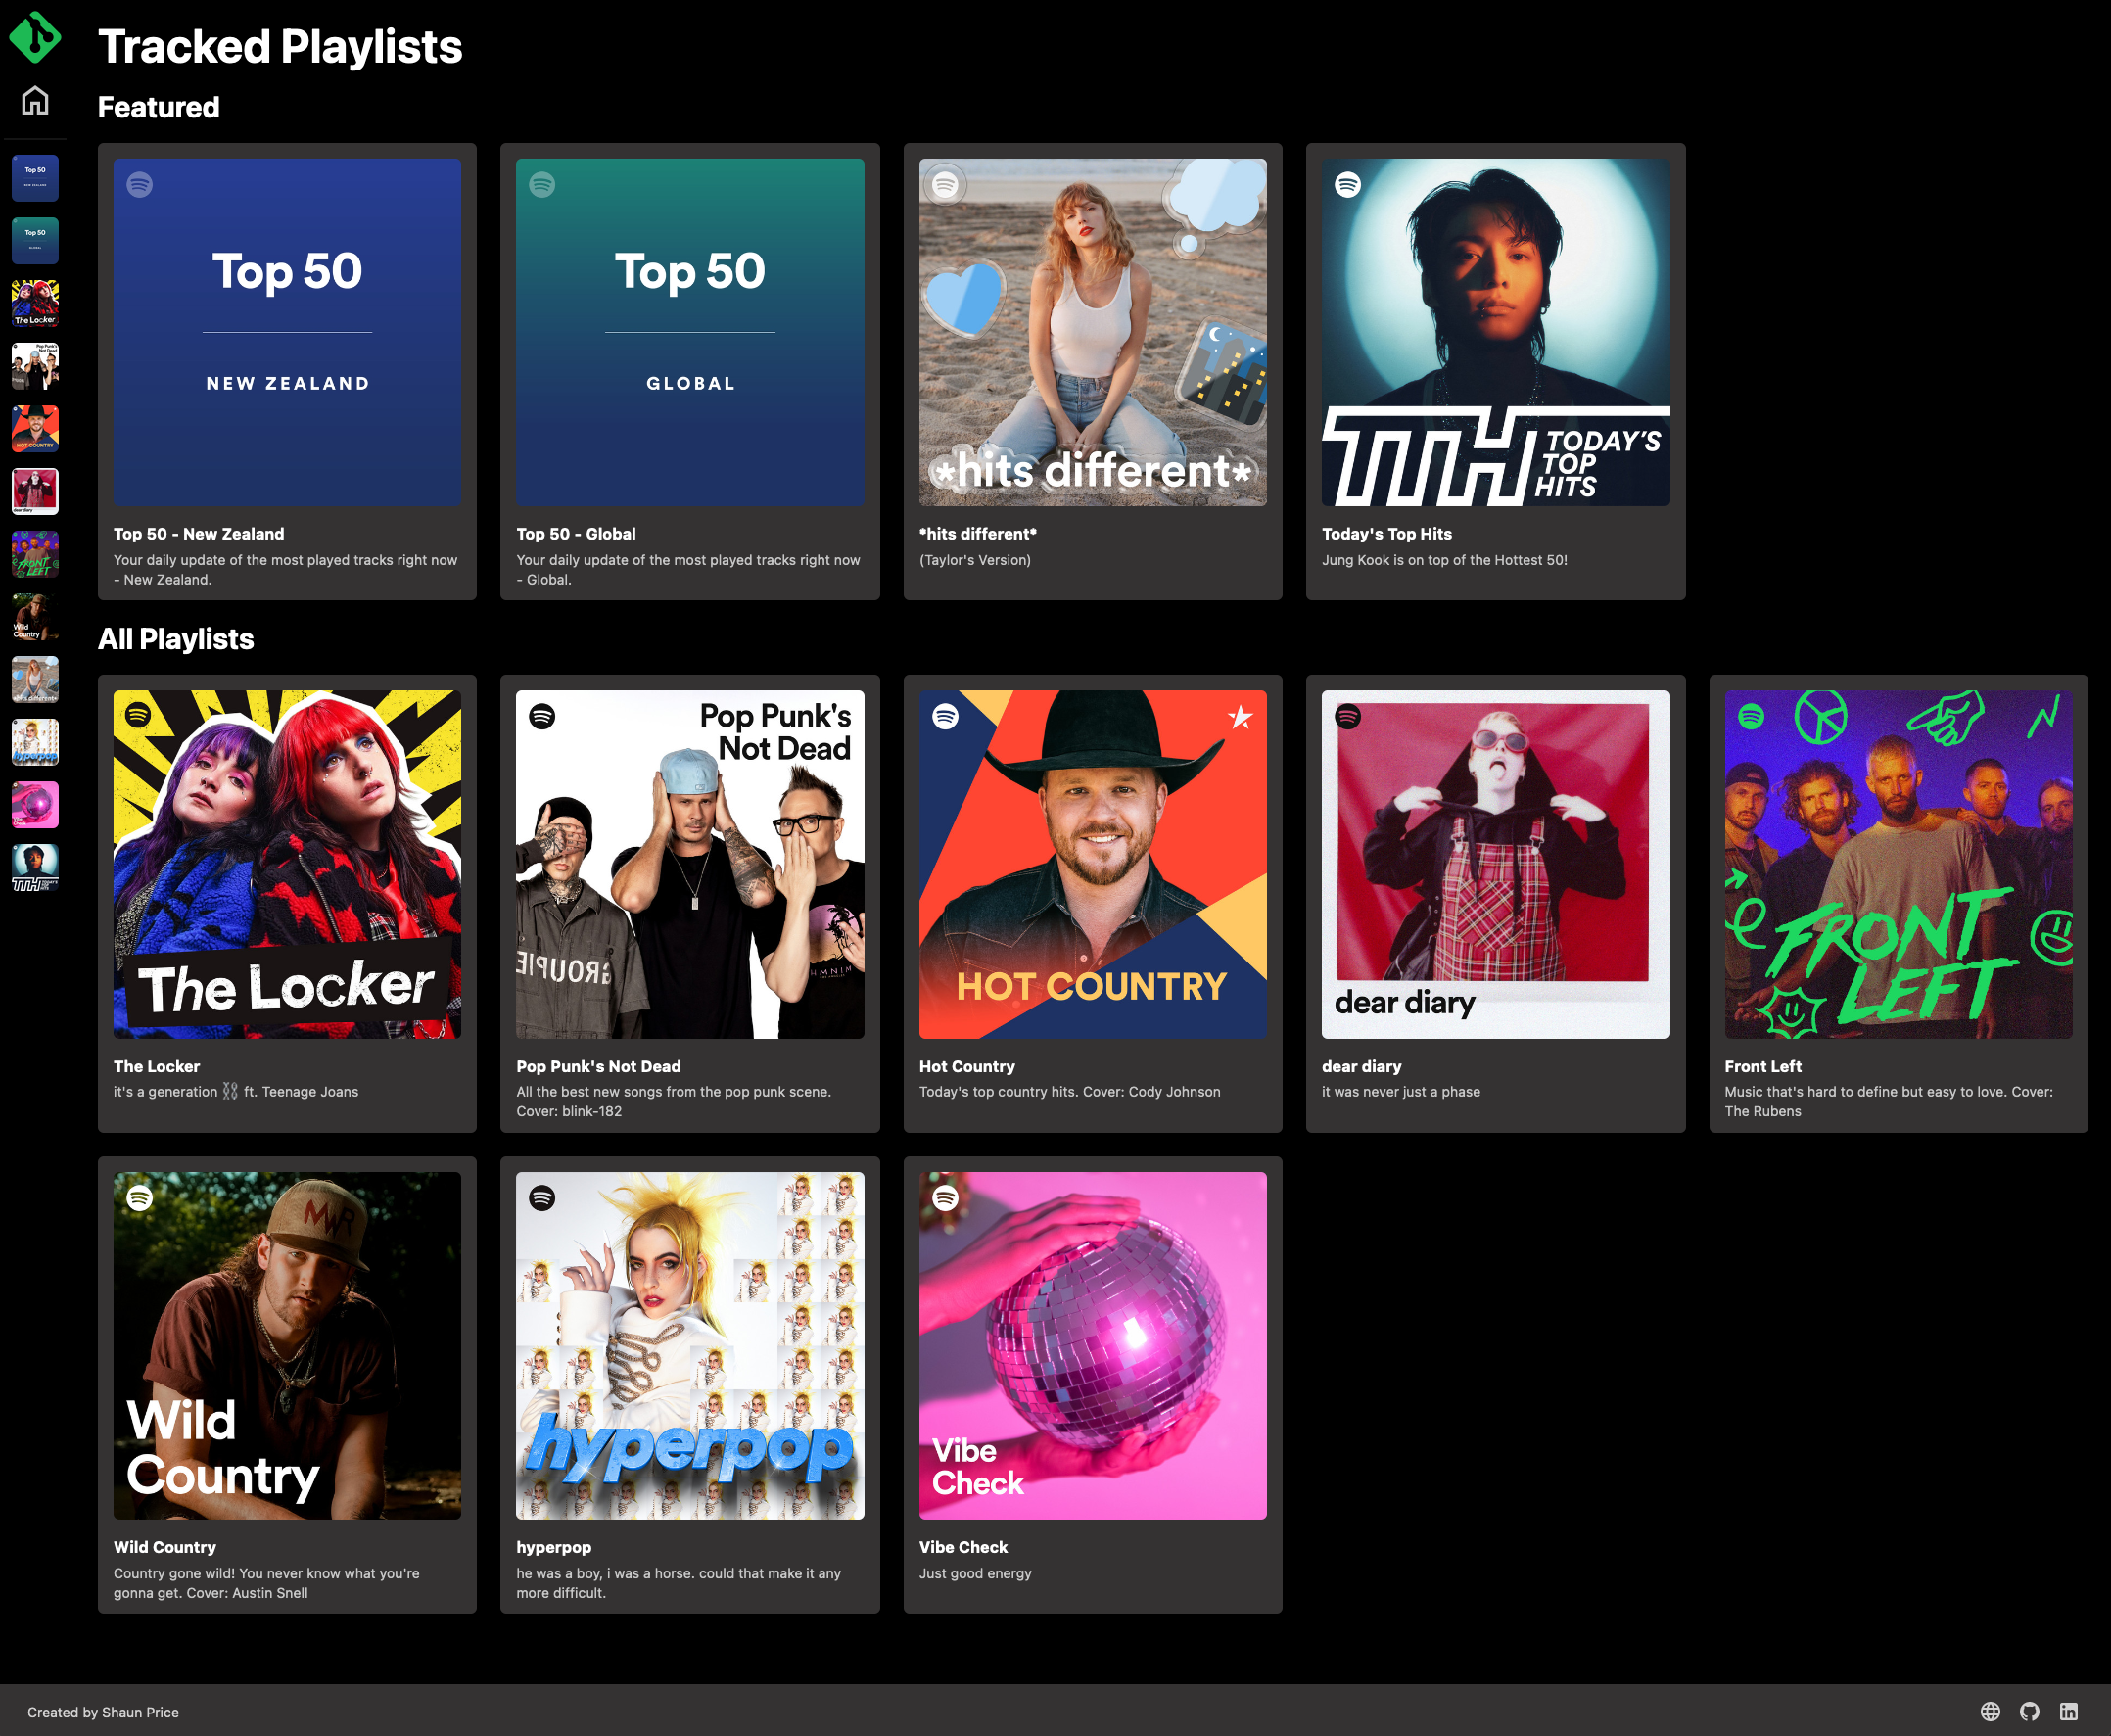Open *hits different* playlist cover
This screenshot has height=1736, width=2111.
coord(1092,332)
